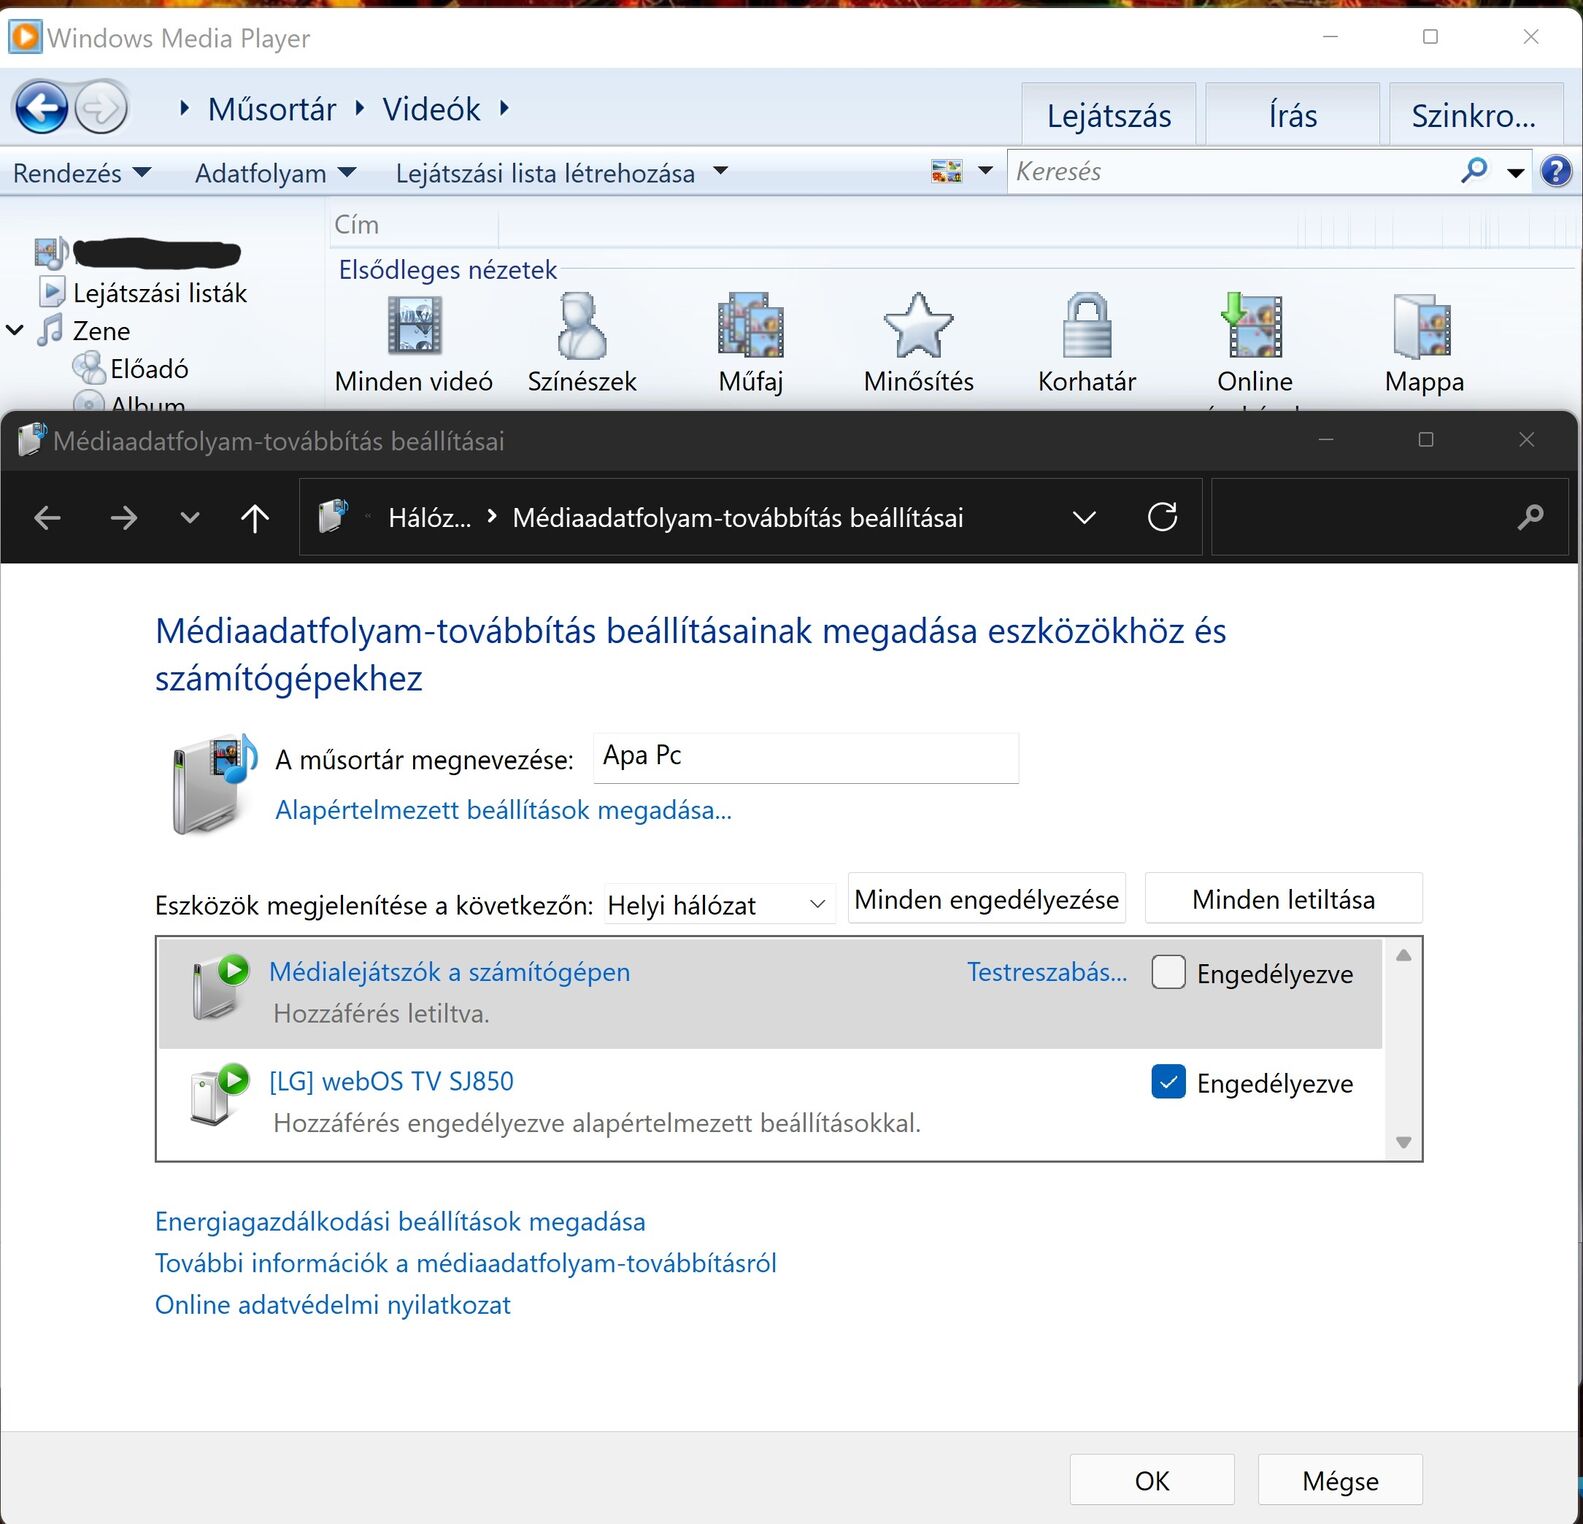Open the Adatfolyam dropdown menu
Image resolution: width=1583 pixels, height=1524 pixels.
point(275,173)
